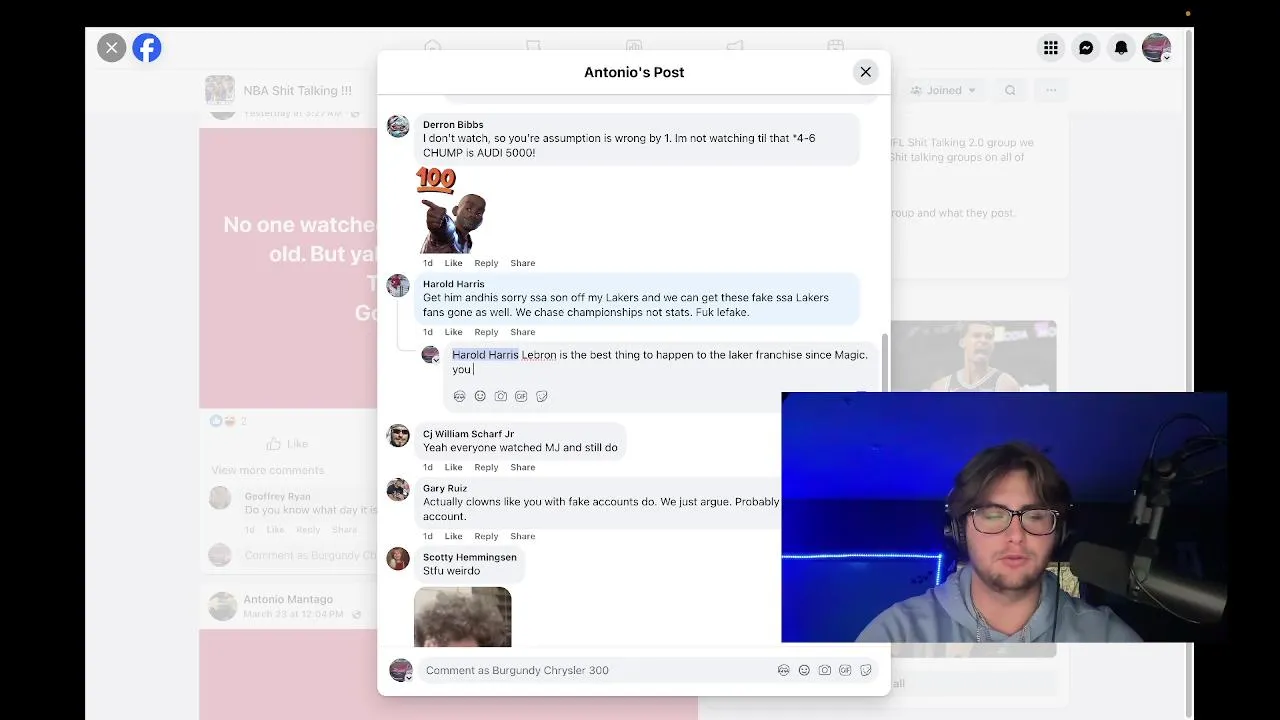Search within the group using magnifier icon
The height and width of the screenshot is (720, 1280).
click(1010, 90)
